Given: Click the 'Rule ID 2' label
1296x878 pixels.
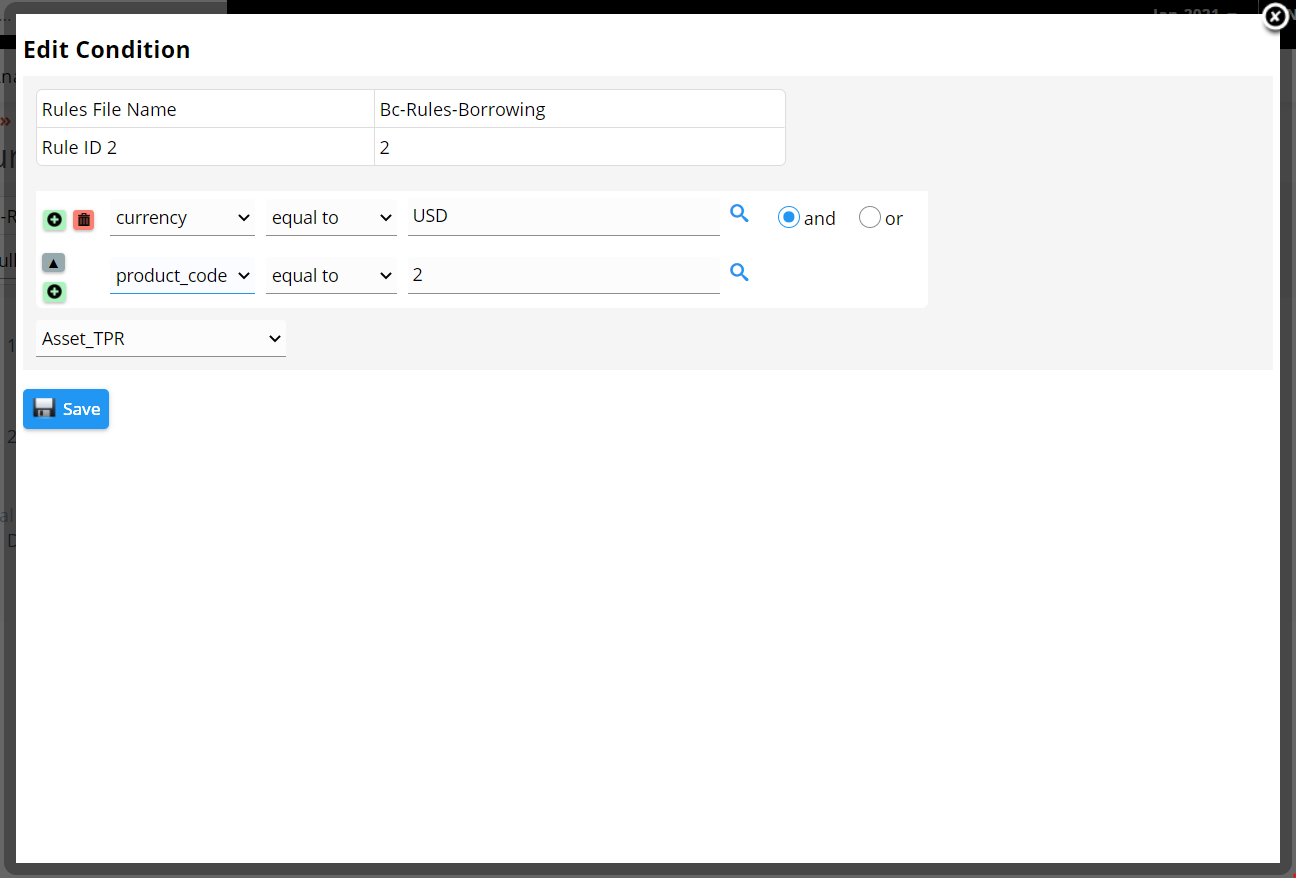Looking at the screenshot, I should tap(80, 148).
